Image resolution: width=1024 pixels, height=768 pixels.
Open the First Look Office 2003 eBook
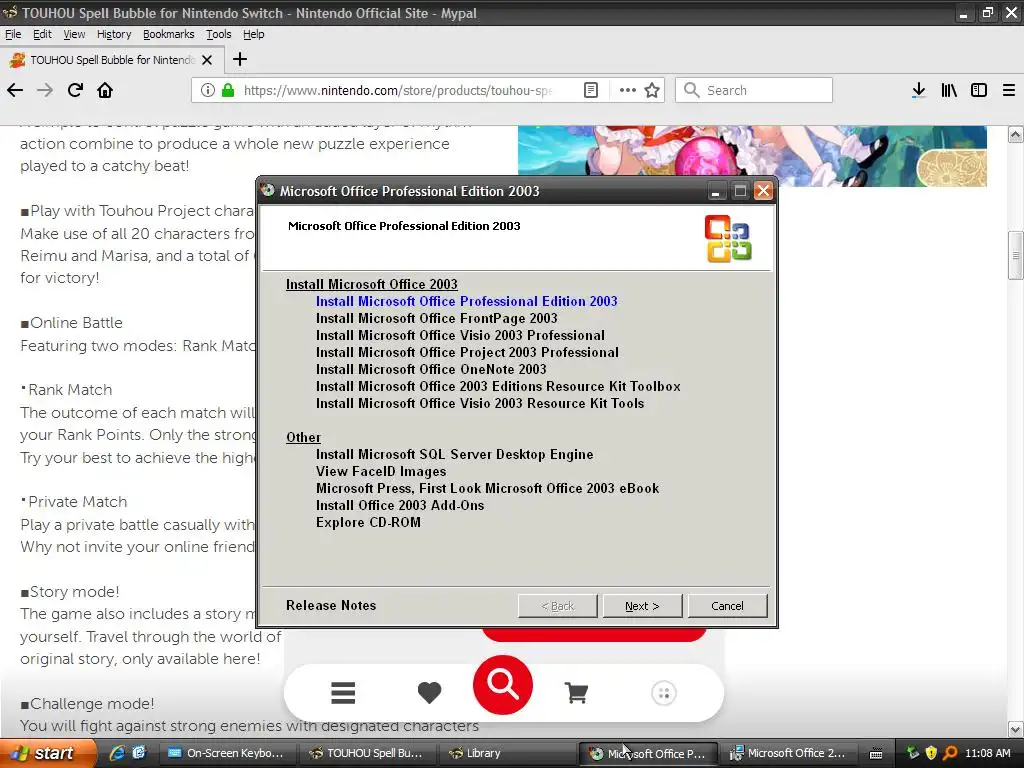(x=487, y=488)
